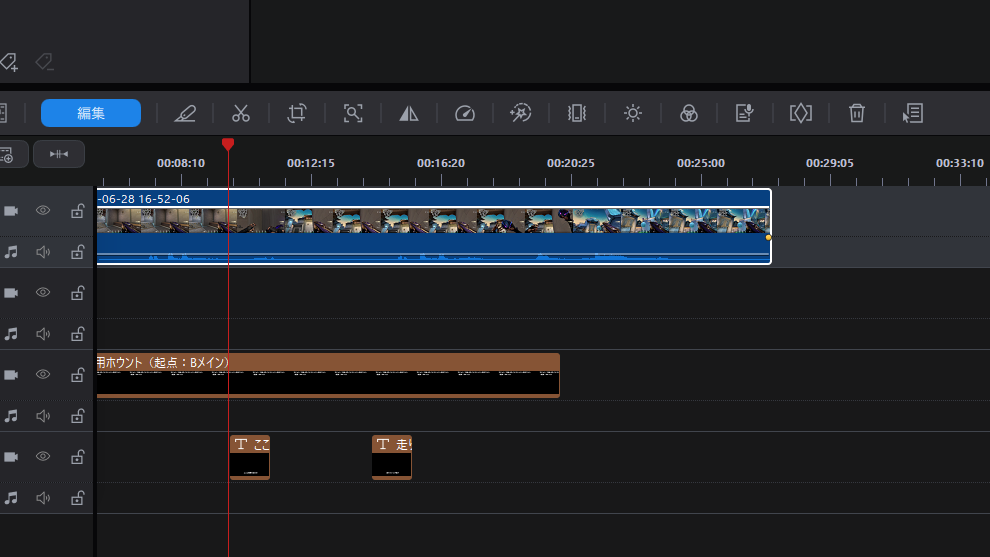
Task: Click music note icon of second audio track
Action: click(x=11, y=334)
